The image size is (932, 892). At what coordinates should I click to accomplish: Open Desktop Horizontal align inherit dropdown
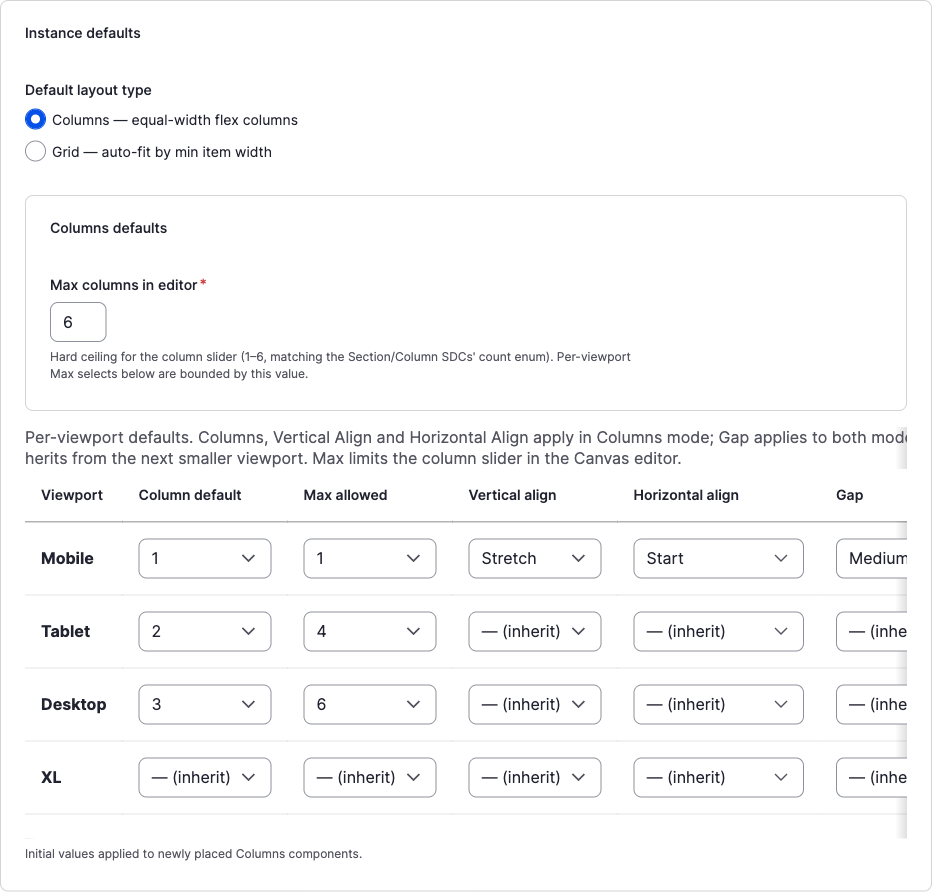pos(719,705)
